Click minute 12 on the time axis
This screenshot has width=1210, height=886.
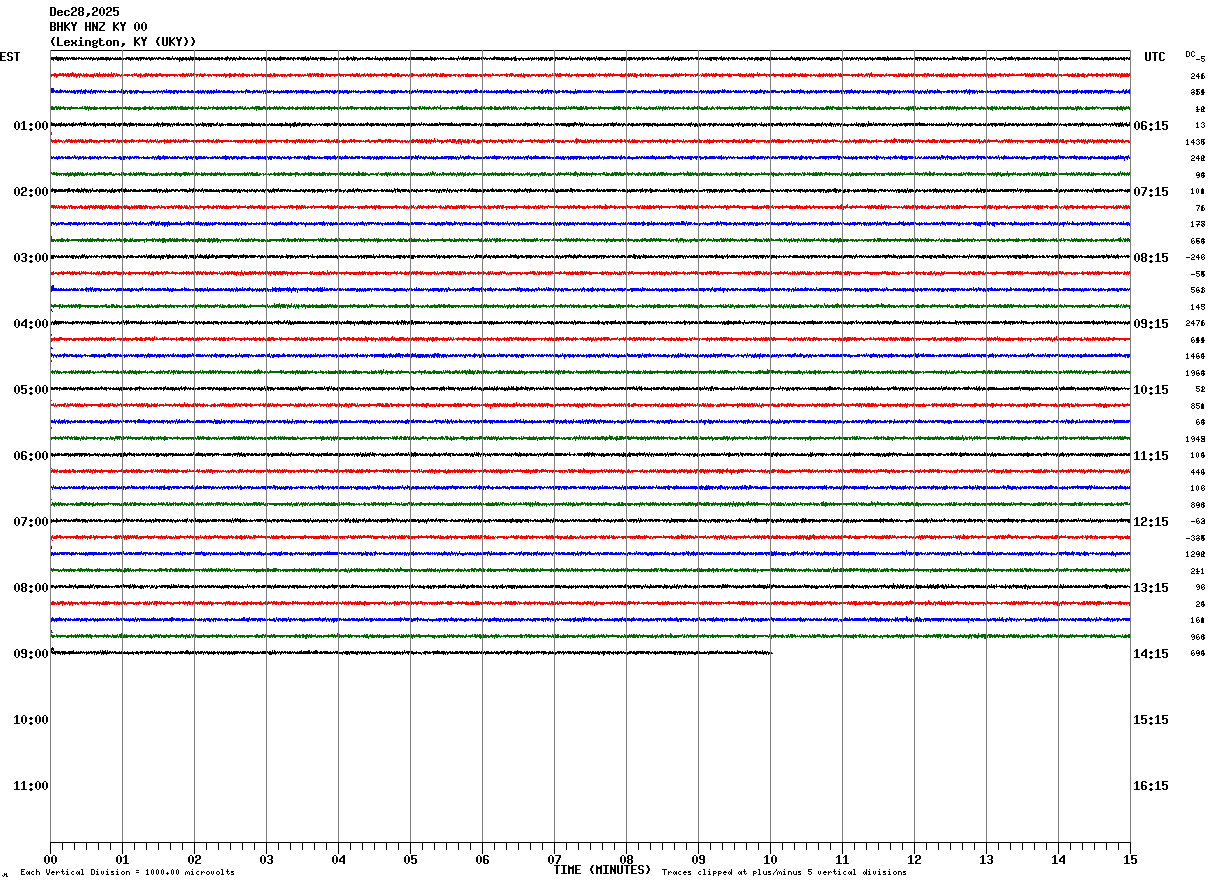click(914, 859)
